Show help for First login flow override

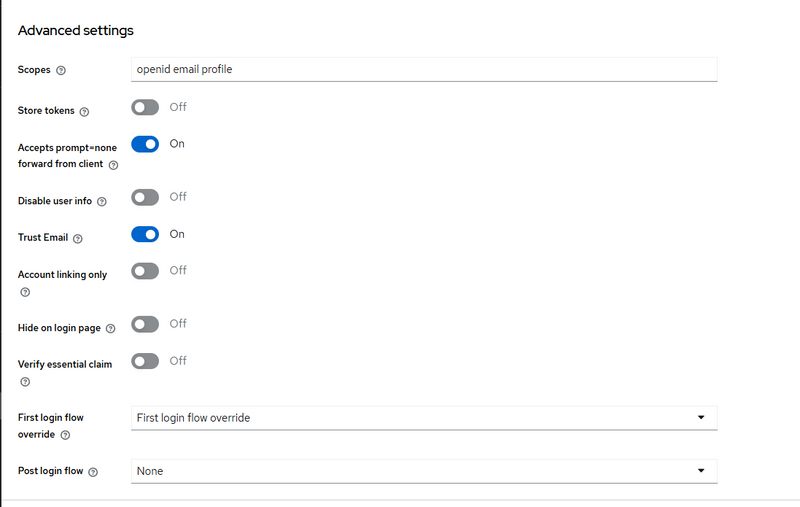pos(65,436)
